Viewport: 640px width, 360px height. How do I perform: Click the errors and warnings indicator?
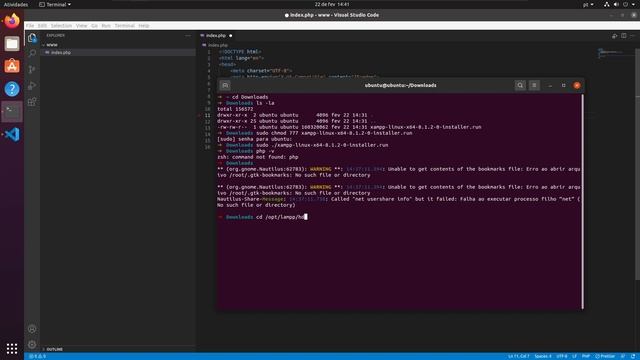tap(38, 356)
